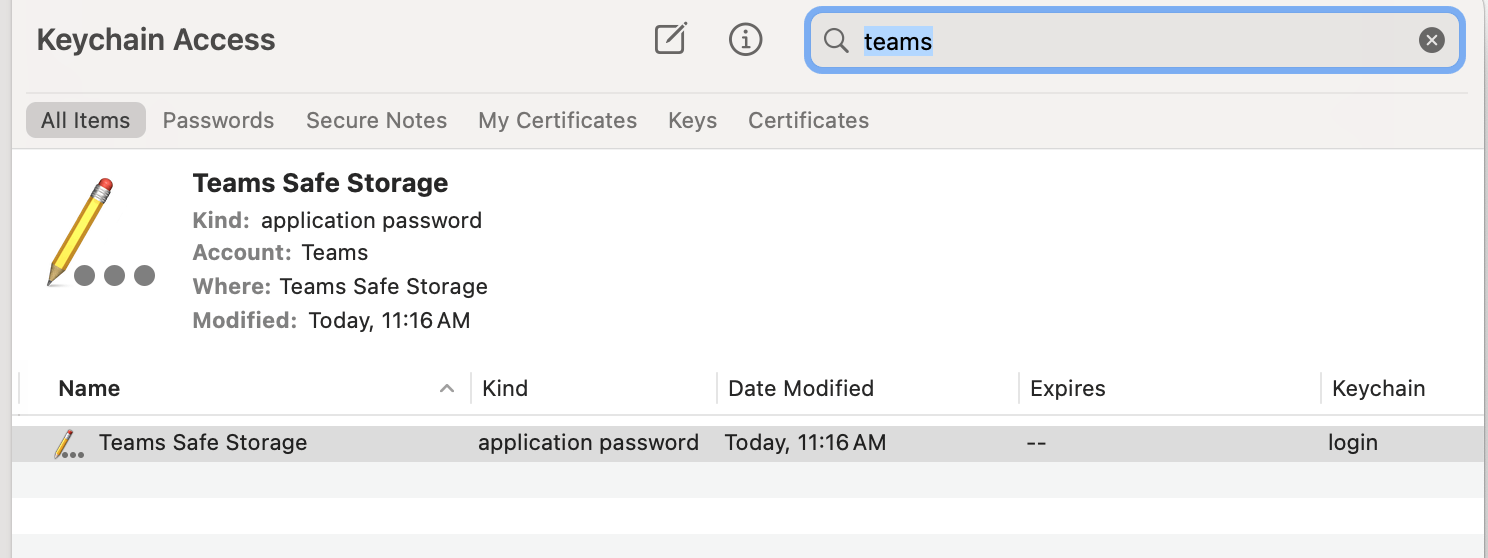Show the My Certificates tab

(557, 121)
